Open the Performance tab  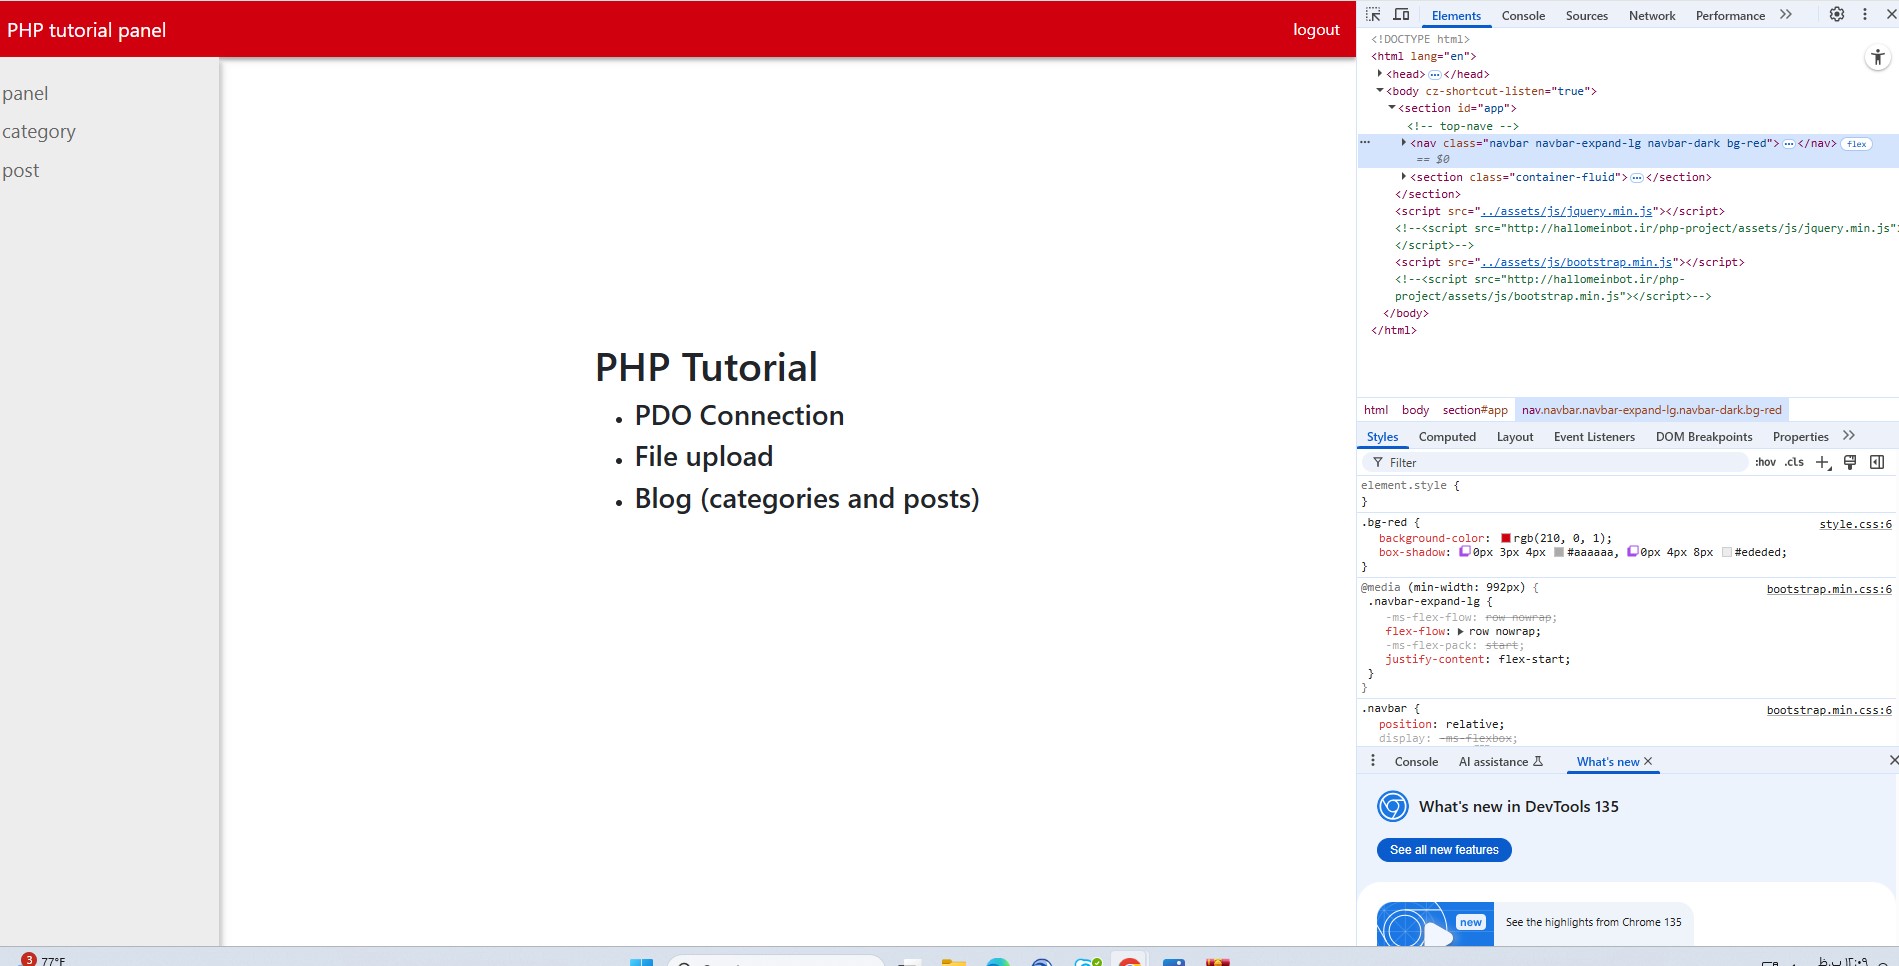pyautogui.click(x=1730, y=15)
